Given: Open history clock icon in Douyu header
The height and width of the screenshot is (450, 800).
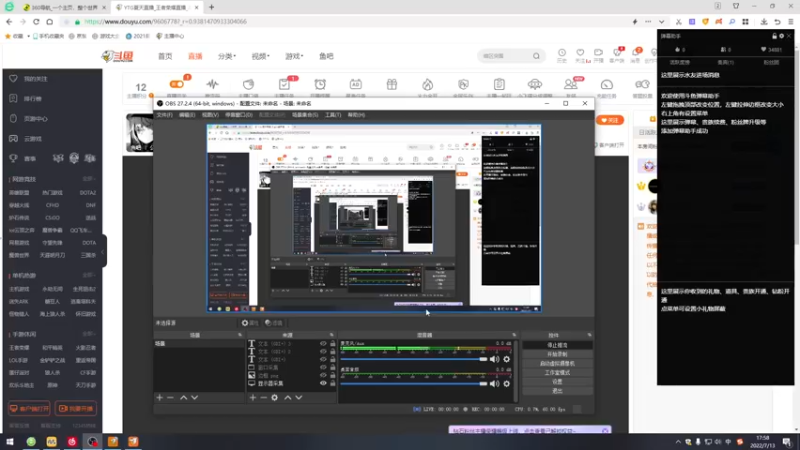Looking at the screenshot, I should tap(562, 53).
